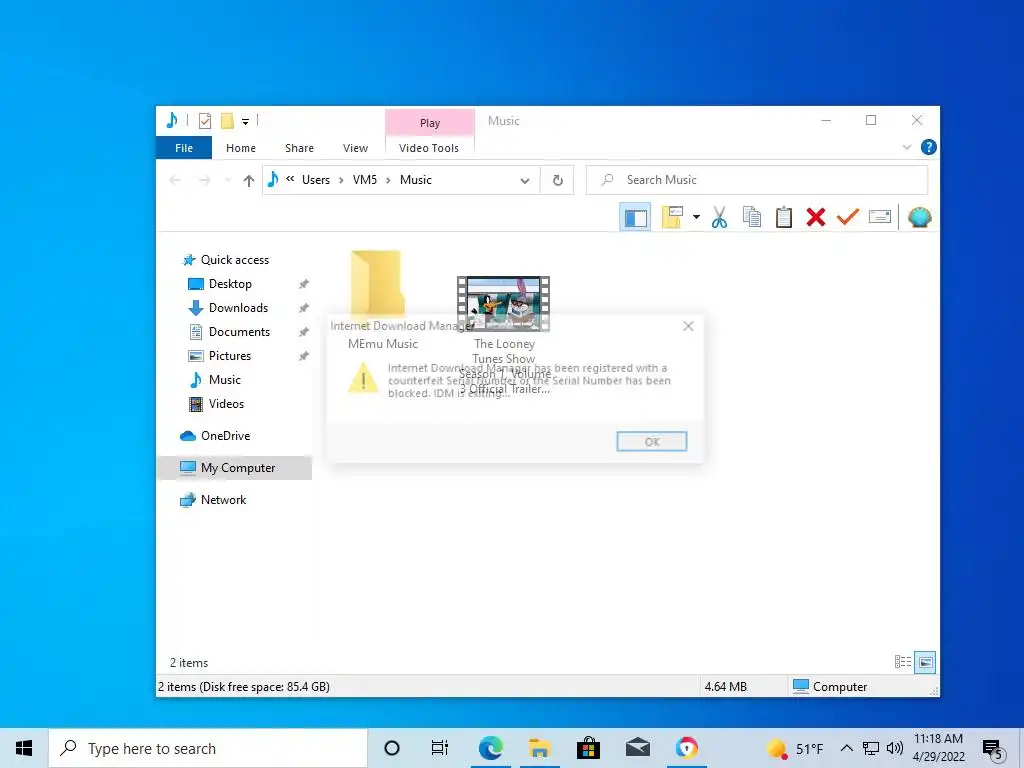Image resolution: width=1024 pixels, height=768 pixels.
Task: Switch to the Share ribbon tab
Action: click(299, 148)
